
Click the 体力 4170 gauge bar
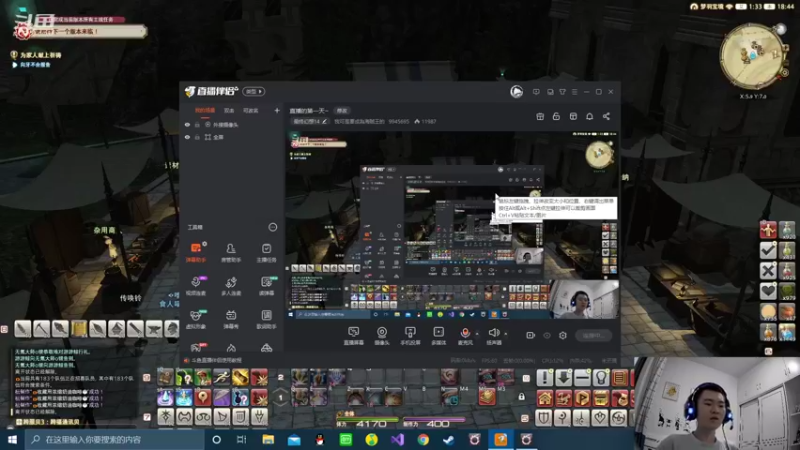pyautogui.click(x=367, y=420)
